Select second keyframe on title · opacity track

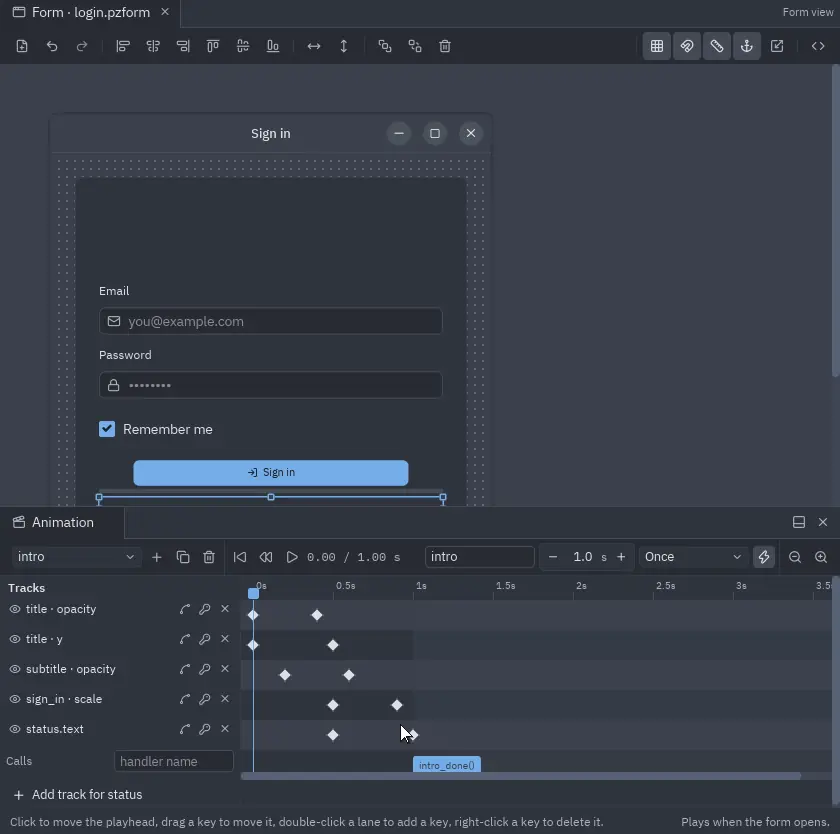[x=317, y=615]
